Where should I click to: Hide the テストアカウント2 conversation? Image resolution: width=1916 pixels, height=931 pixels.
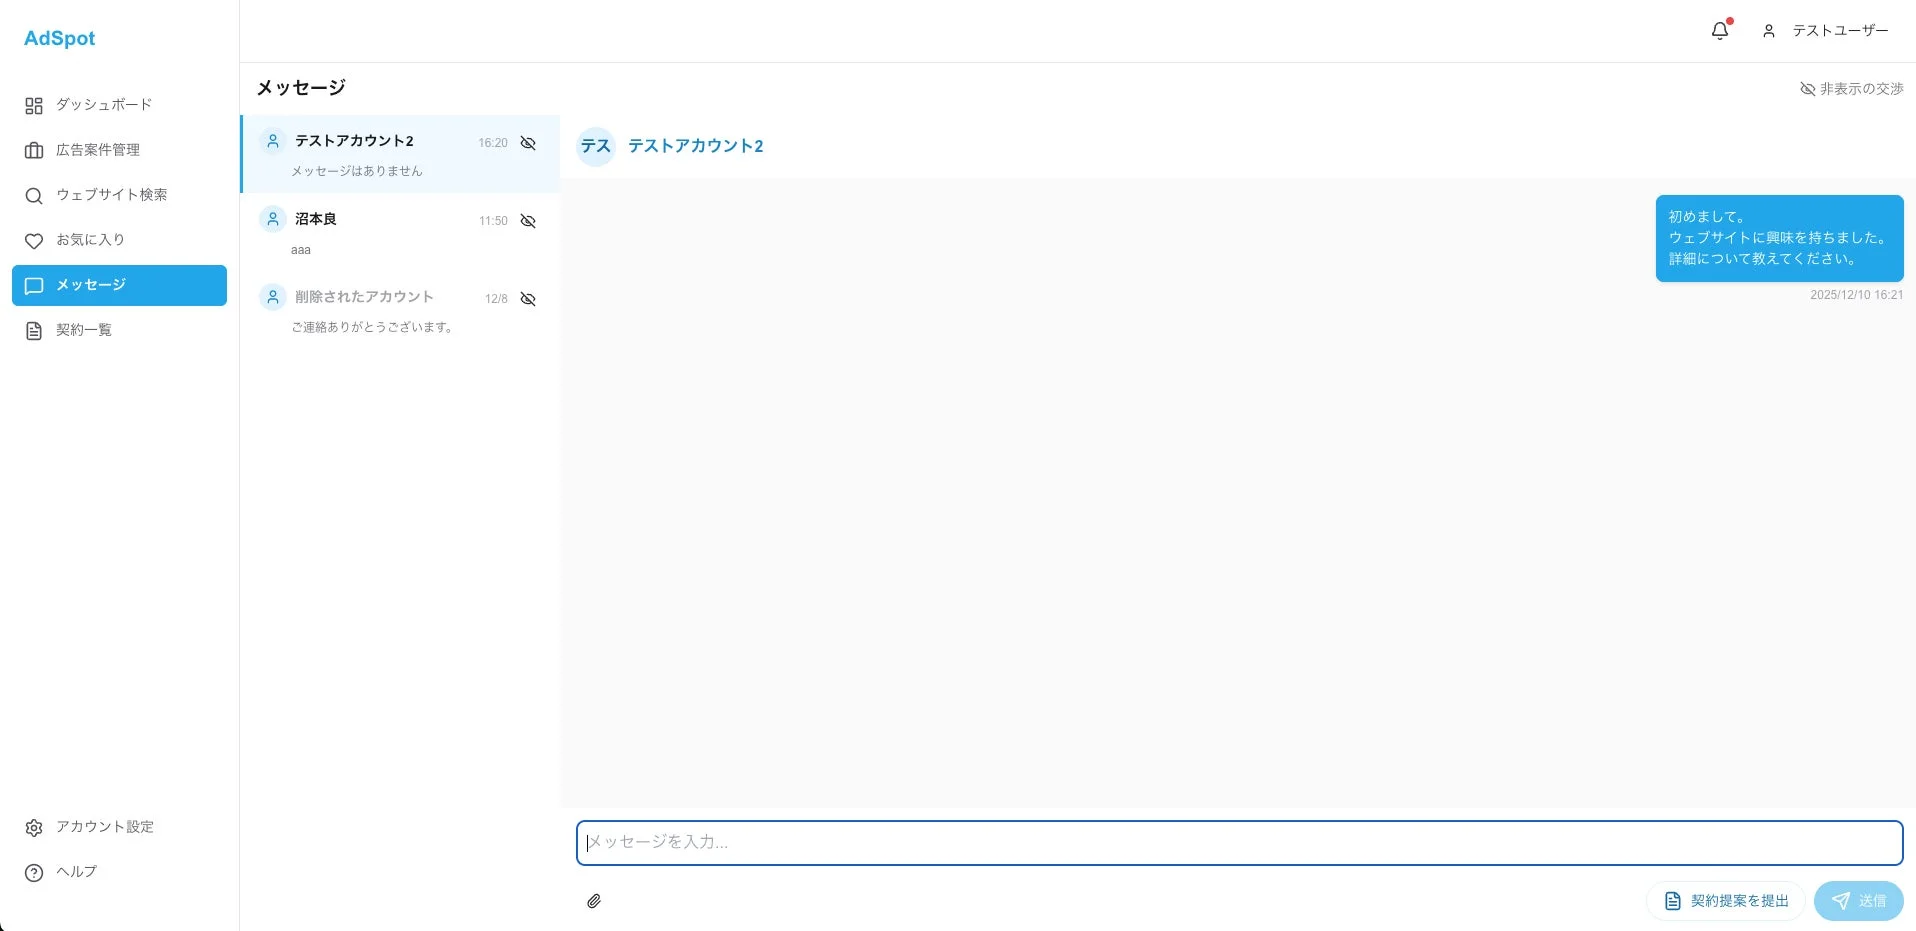tap(528, 143)
